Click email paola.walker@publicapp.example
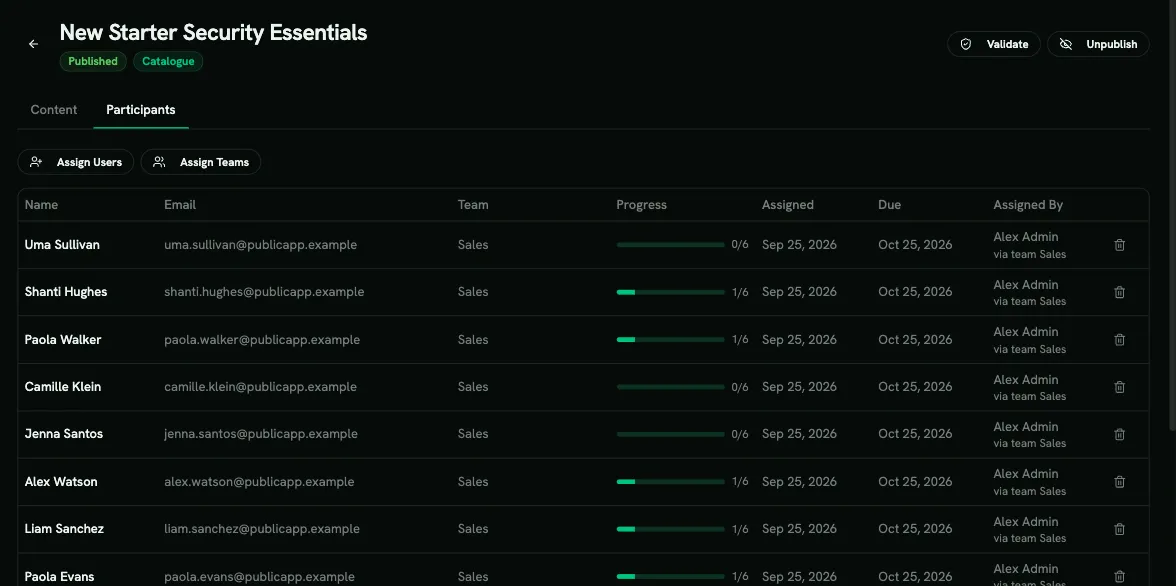 (262, 340)
